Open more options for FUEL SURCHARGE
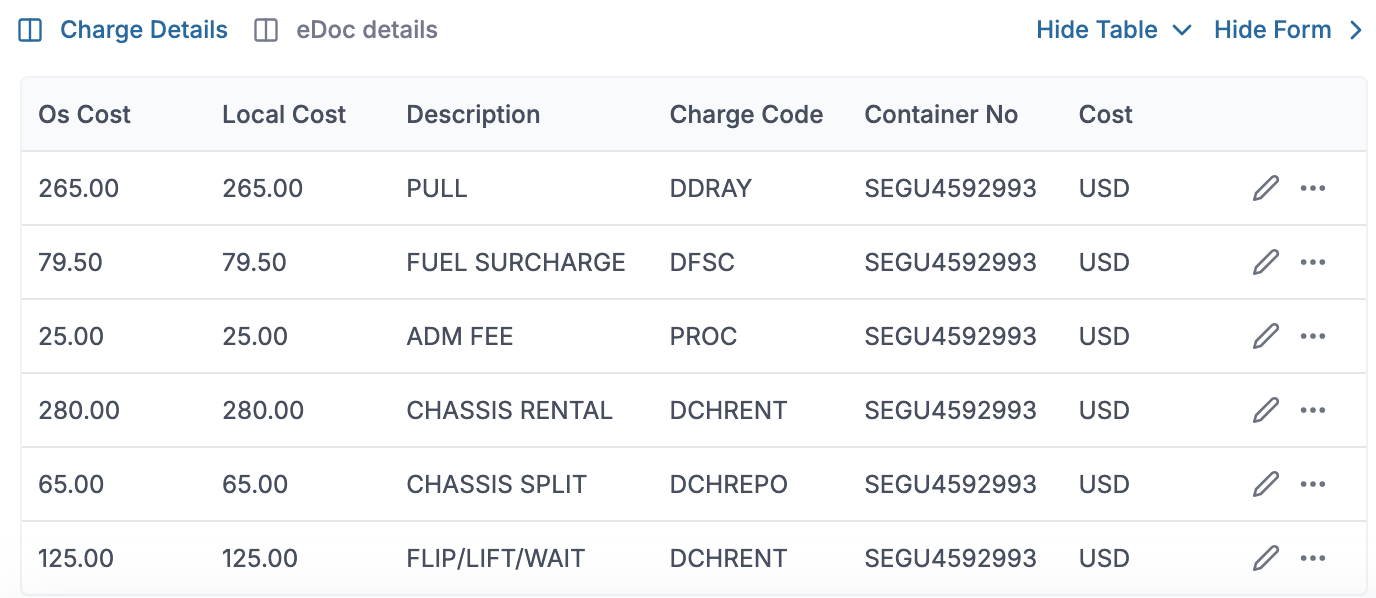 tap(1312, 262)
